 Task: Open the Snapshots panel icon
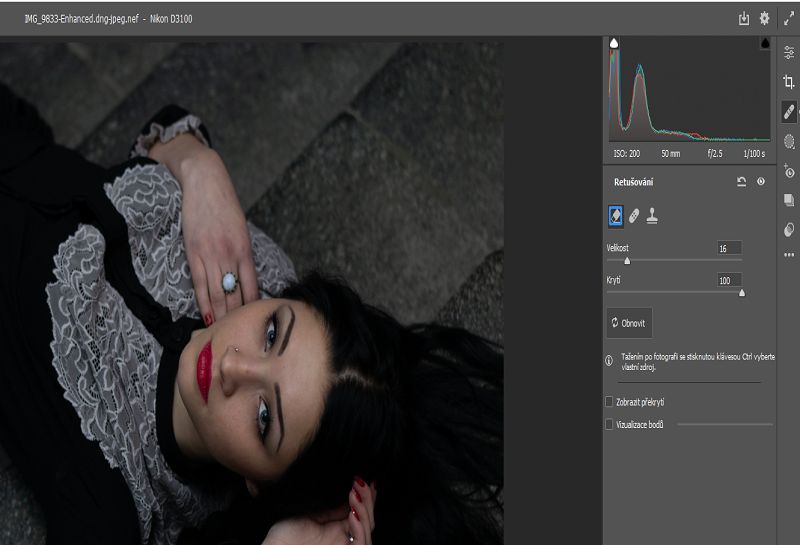point(789,200)
